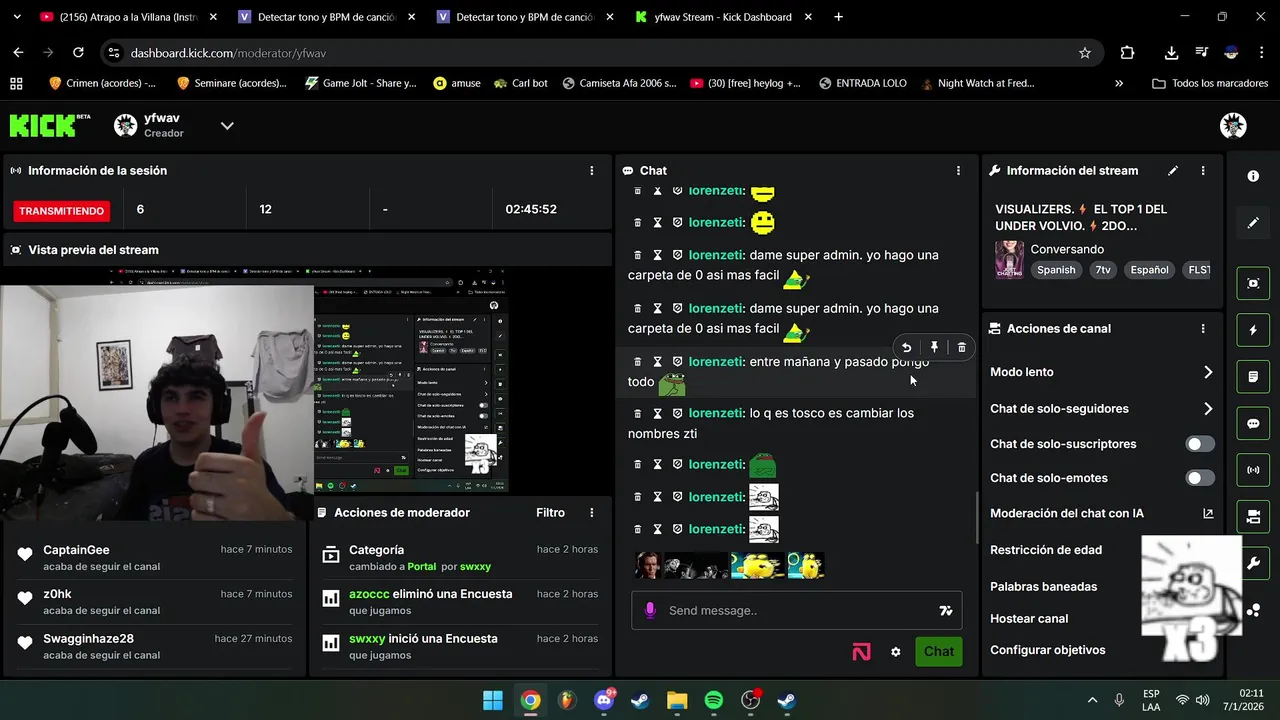Send message with the green Chat button

pos(938,652)
